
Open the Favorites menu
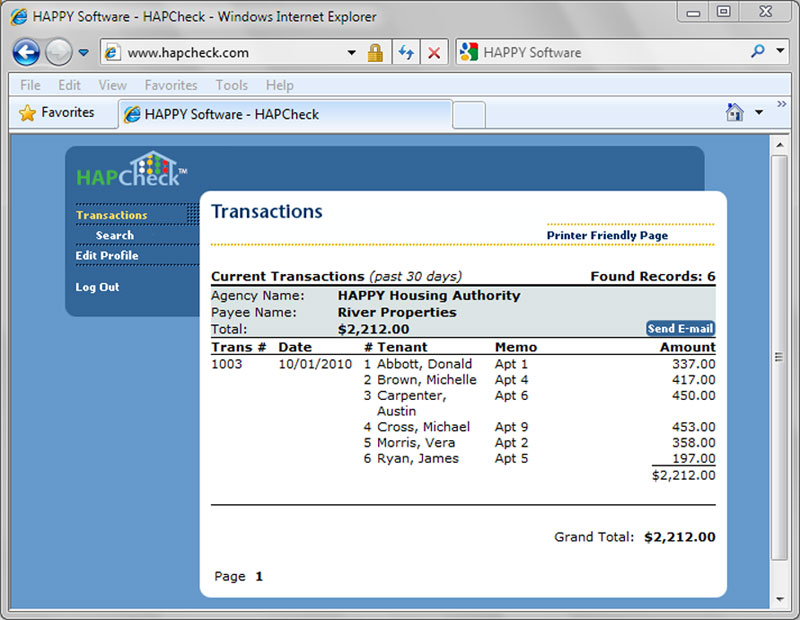click(x=171, y=85)
